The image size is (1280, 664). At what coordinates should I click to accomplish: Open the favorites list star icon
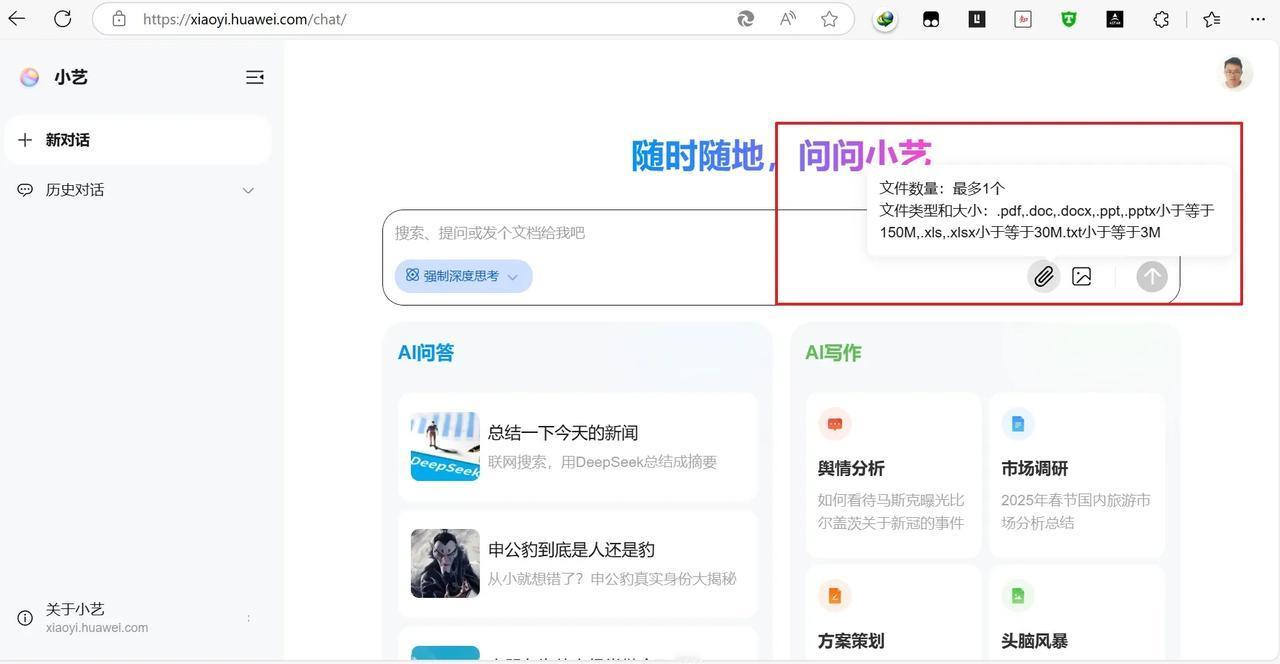coord(1212,19)
